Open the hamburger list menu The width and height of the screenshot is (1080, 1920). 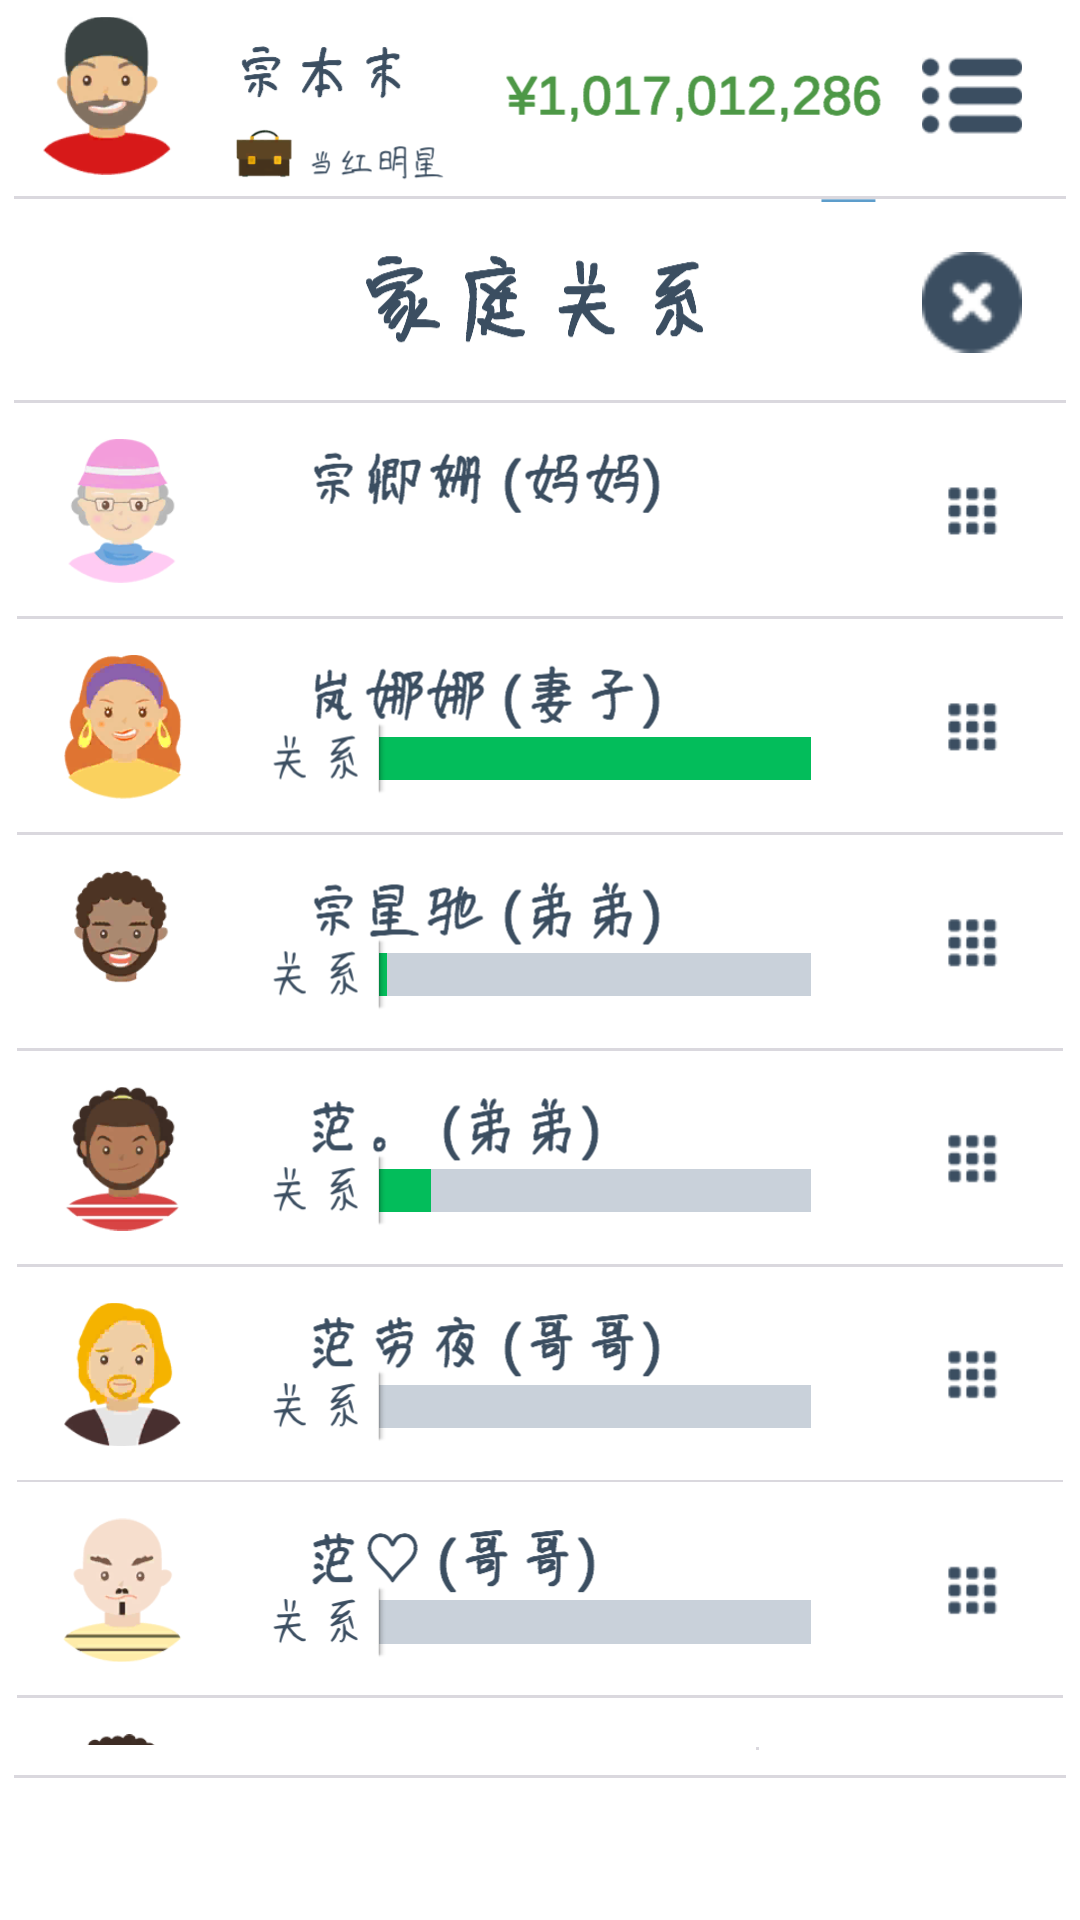972,96
